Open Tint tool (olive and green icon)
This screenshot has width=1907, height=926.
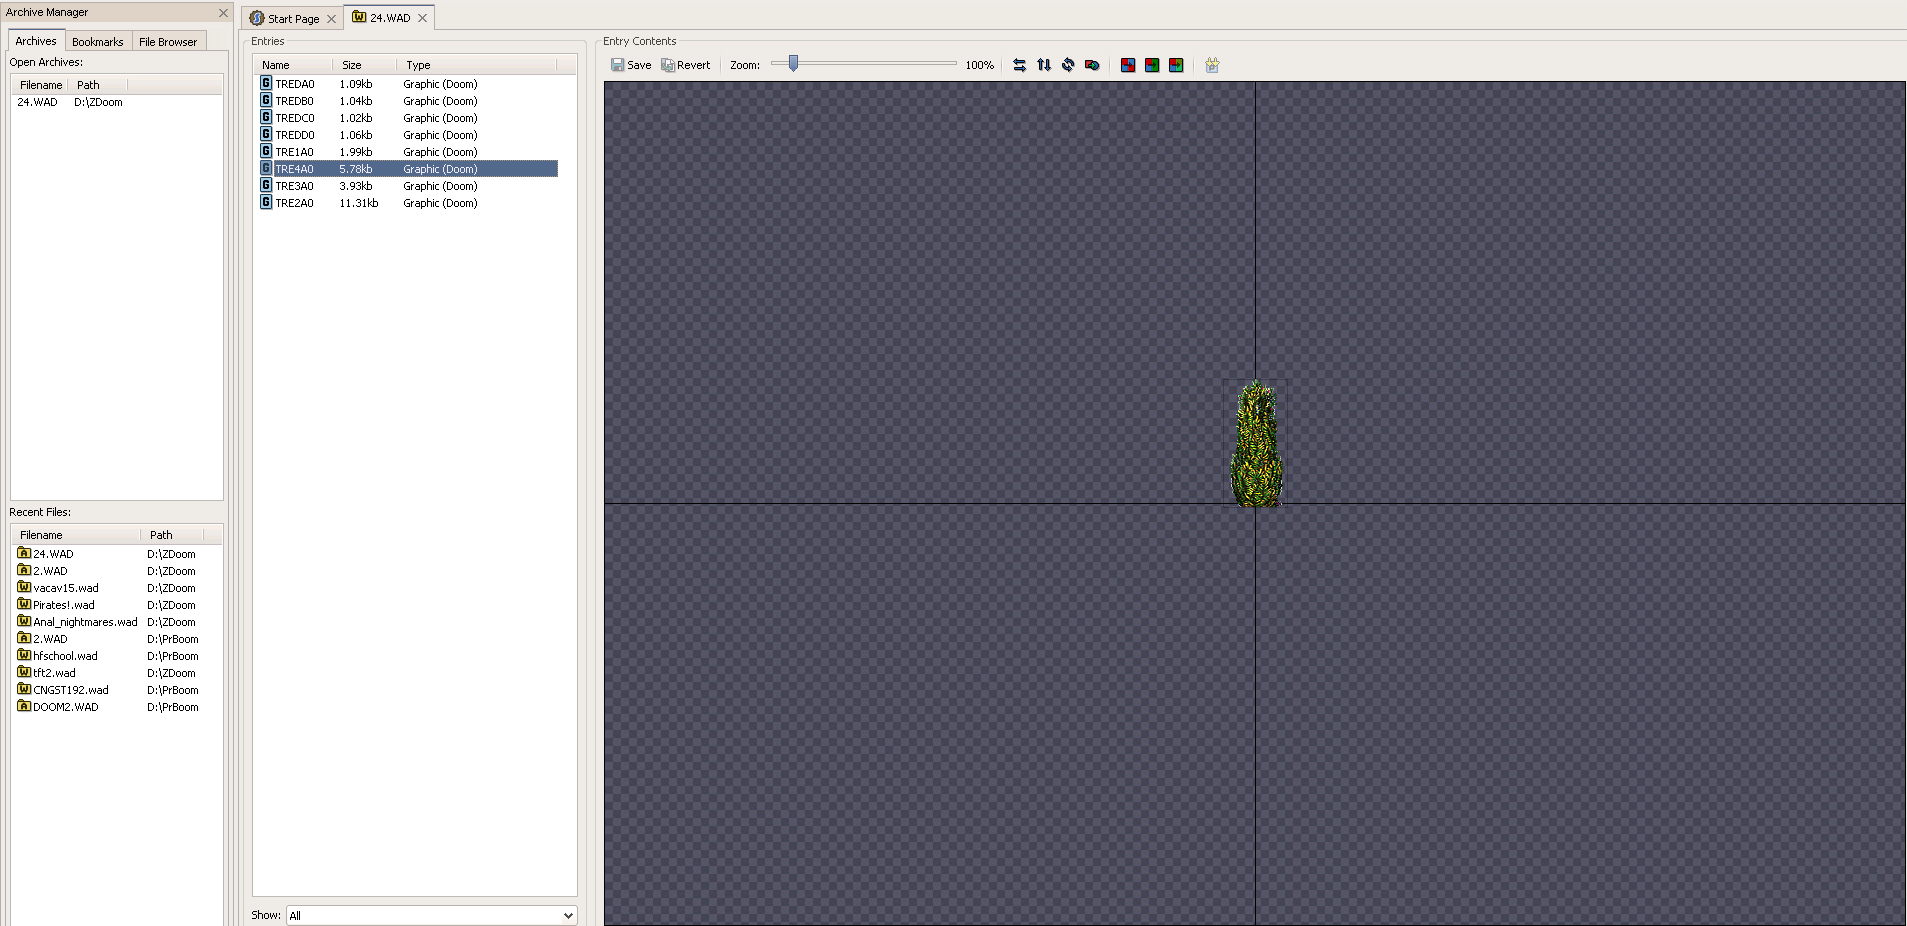(1176, 65)
